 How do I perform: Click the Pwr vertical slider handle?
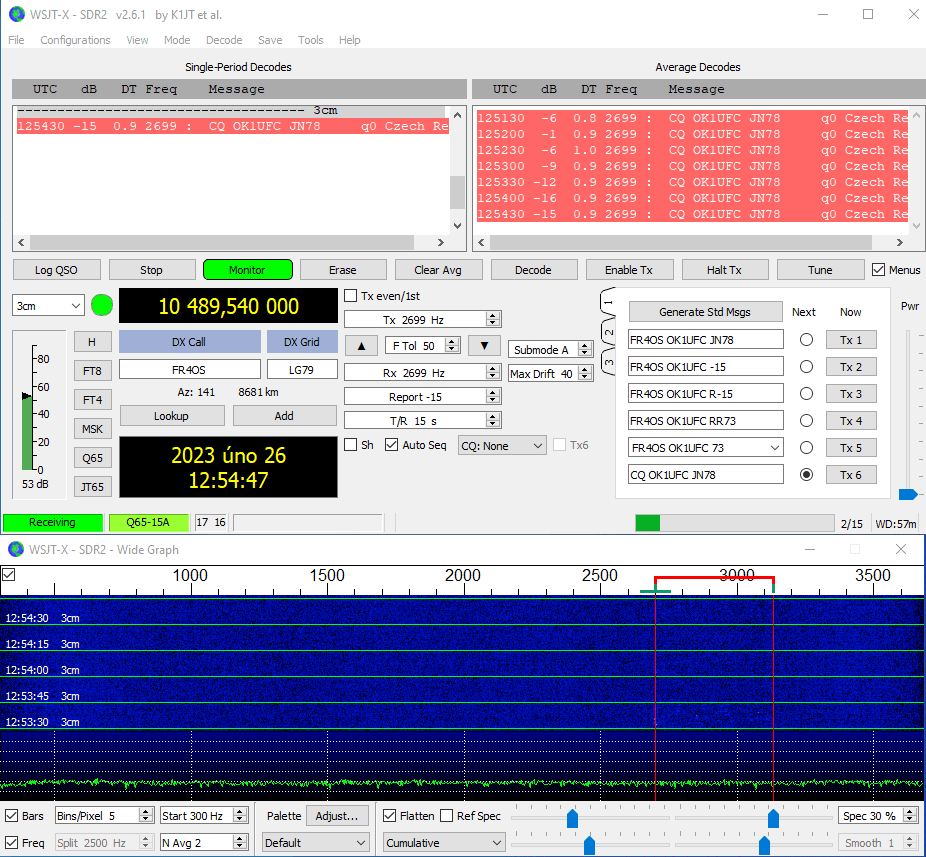coord(908,494)
